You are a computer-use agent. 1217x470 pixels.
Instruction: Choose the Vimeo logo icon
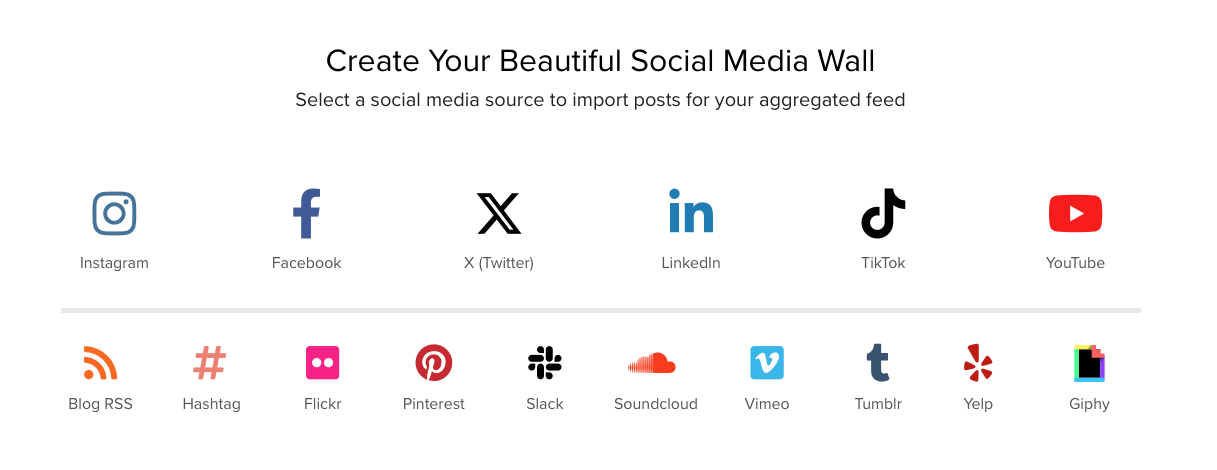[x=767, y=363]
